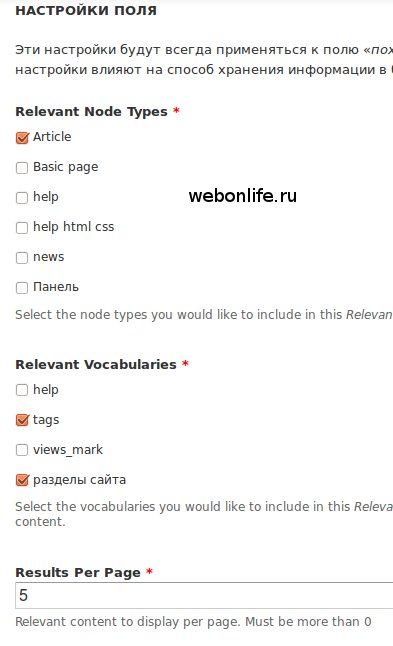Tick the views_mark vocabulary checkbox
The width and height of the screenshot is (393, 646).
(x=22, y=450)
